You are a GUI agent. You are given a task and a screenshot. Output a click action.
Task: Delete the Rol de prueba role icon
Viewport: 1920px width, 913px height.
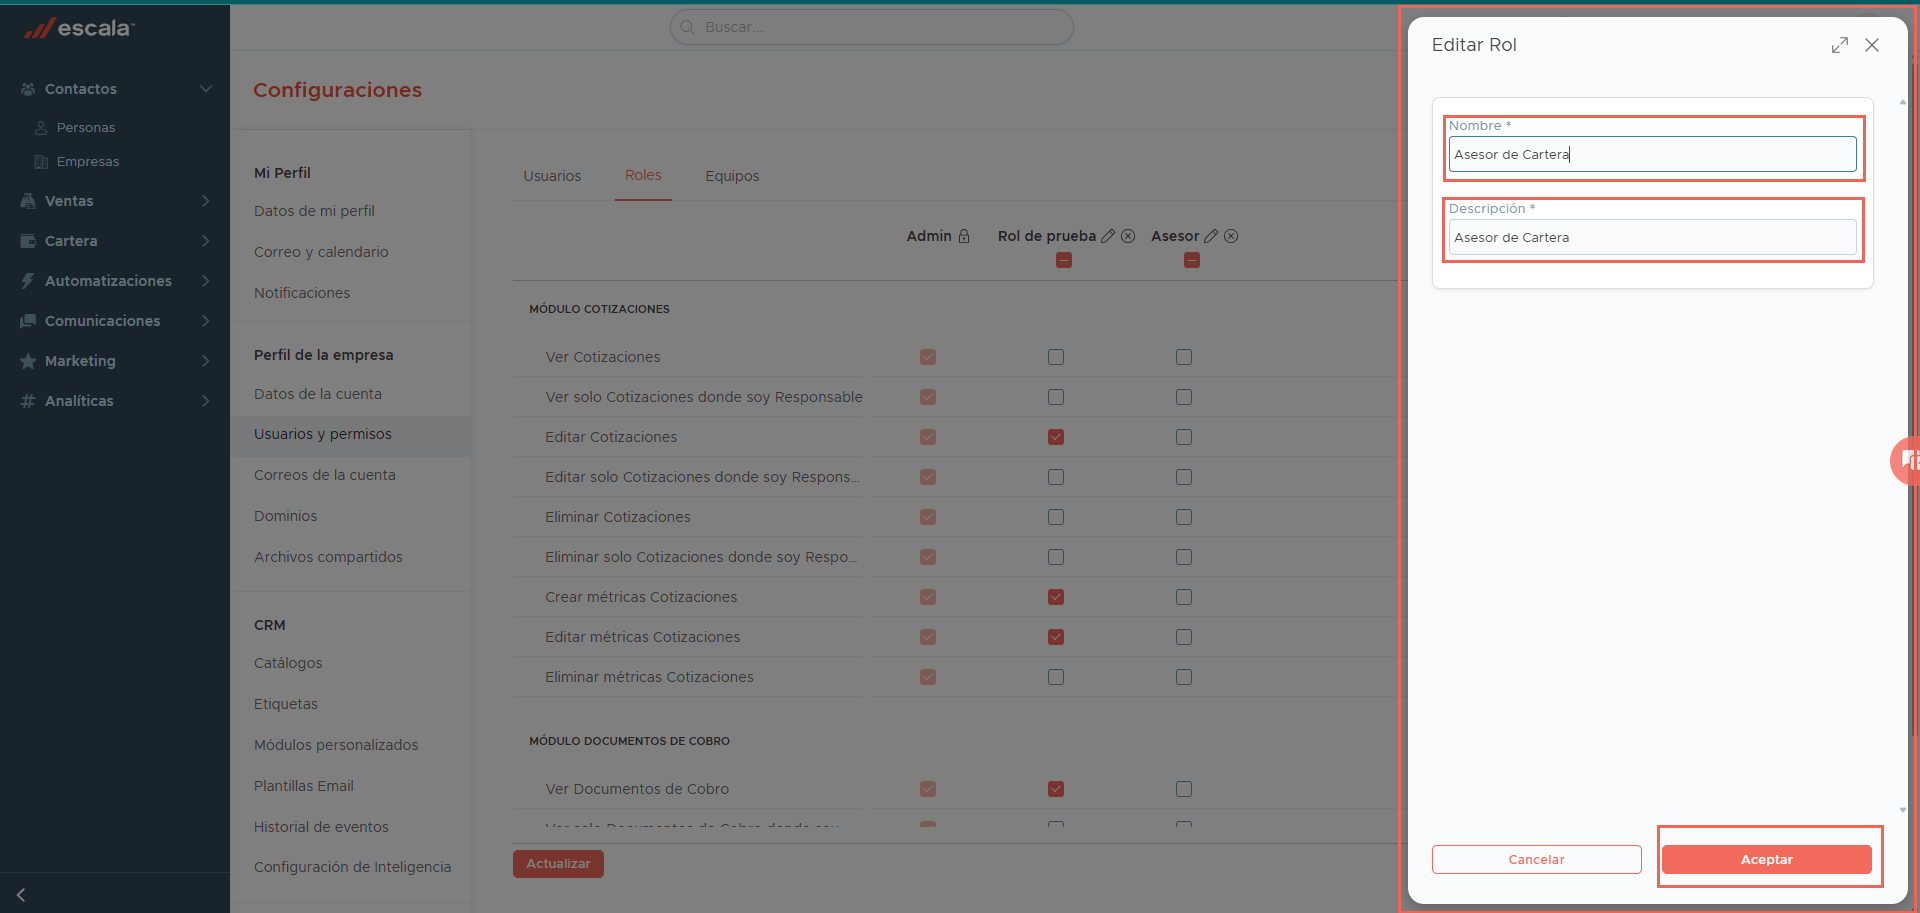click(x=1128, y=236)
